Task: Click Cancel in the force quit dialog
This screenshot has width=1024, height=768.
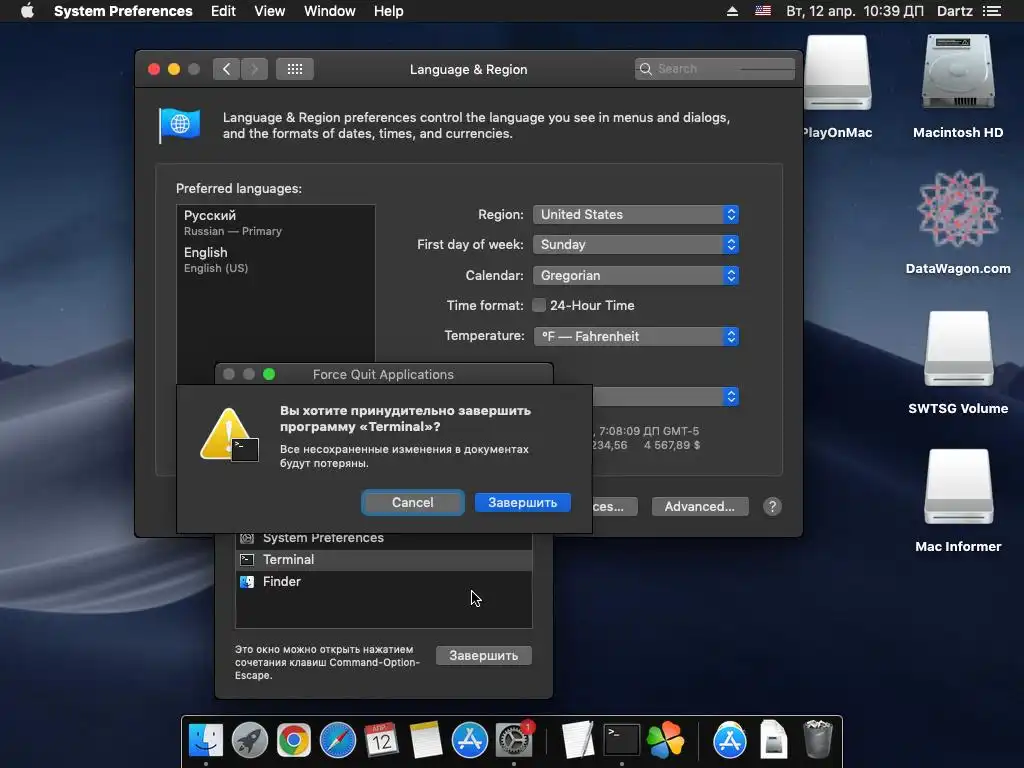Action: pos(412,502)
